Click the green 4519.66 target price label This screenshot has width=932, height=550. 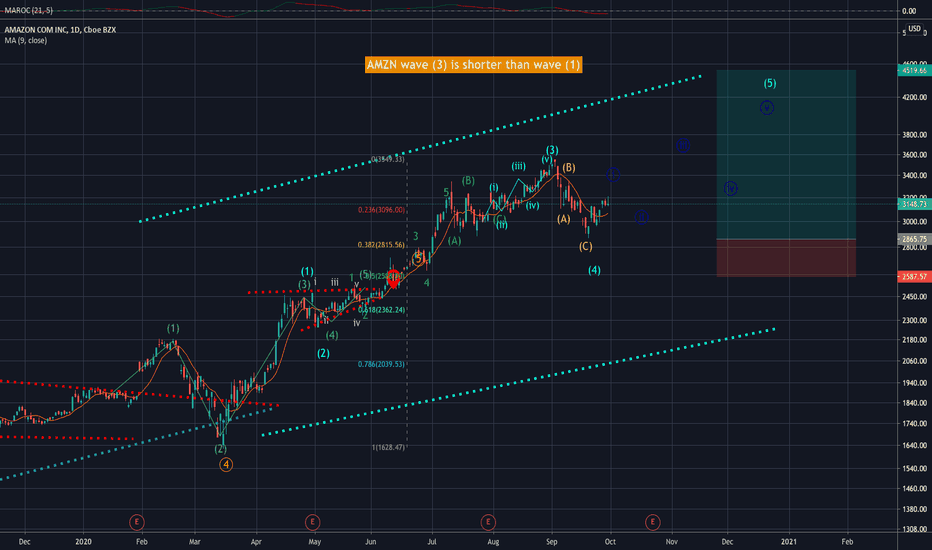(x=914, y=70)
